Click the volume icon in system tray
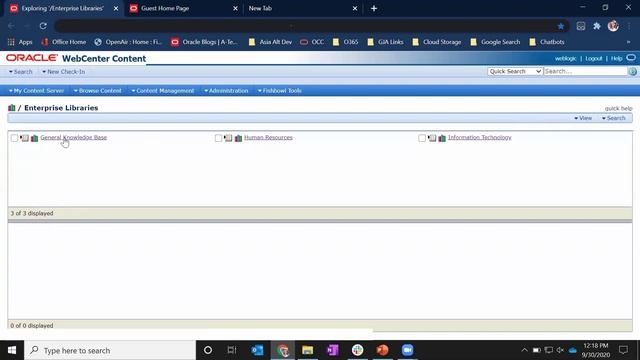The width and height of the screenshot is (640, 360). click(560, 350)
